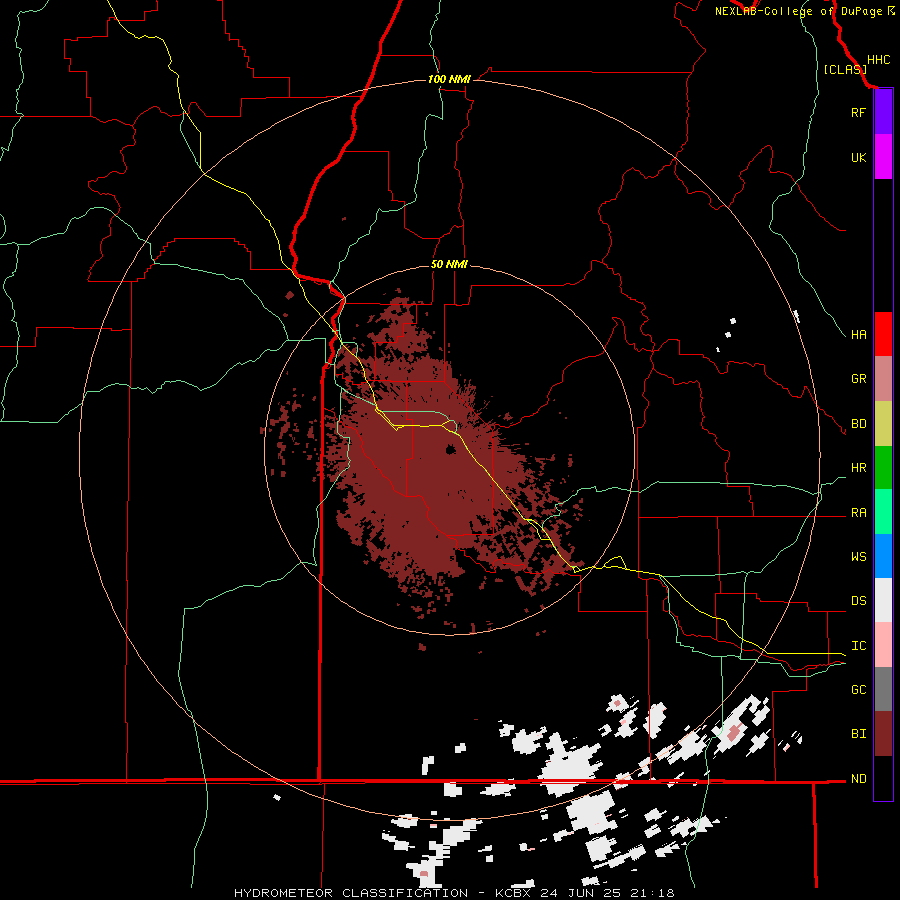This screenshot has width=900, height=900.
Task: Click the BD yellow legend swatch
Action: tap(883, 423)
